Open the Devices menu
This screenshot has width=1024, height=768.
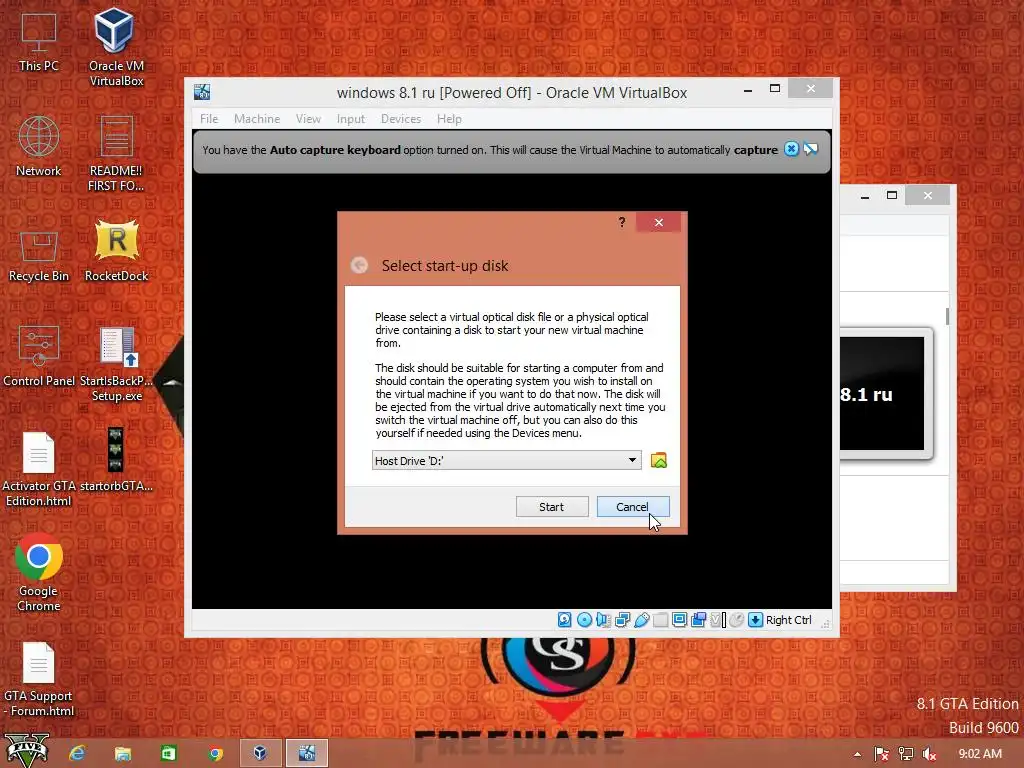pos(401,119)
